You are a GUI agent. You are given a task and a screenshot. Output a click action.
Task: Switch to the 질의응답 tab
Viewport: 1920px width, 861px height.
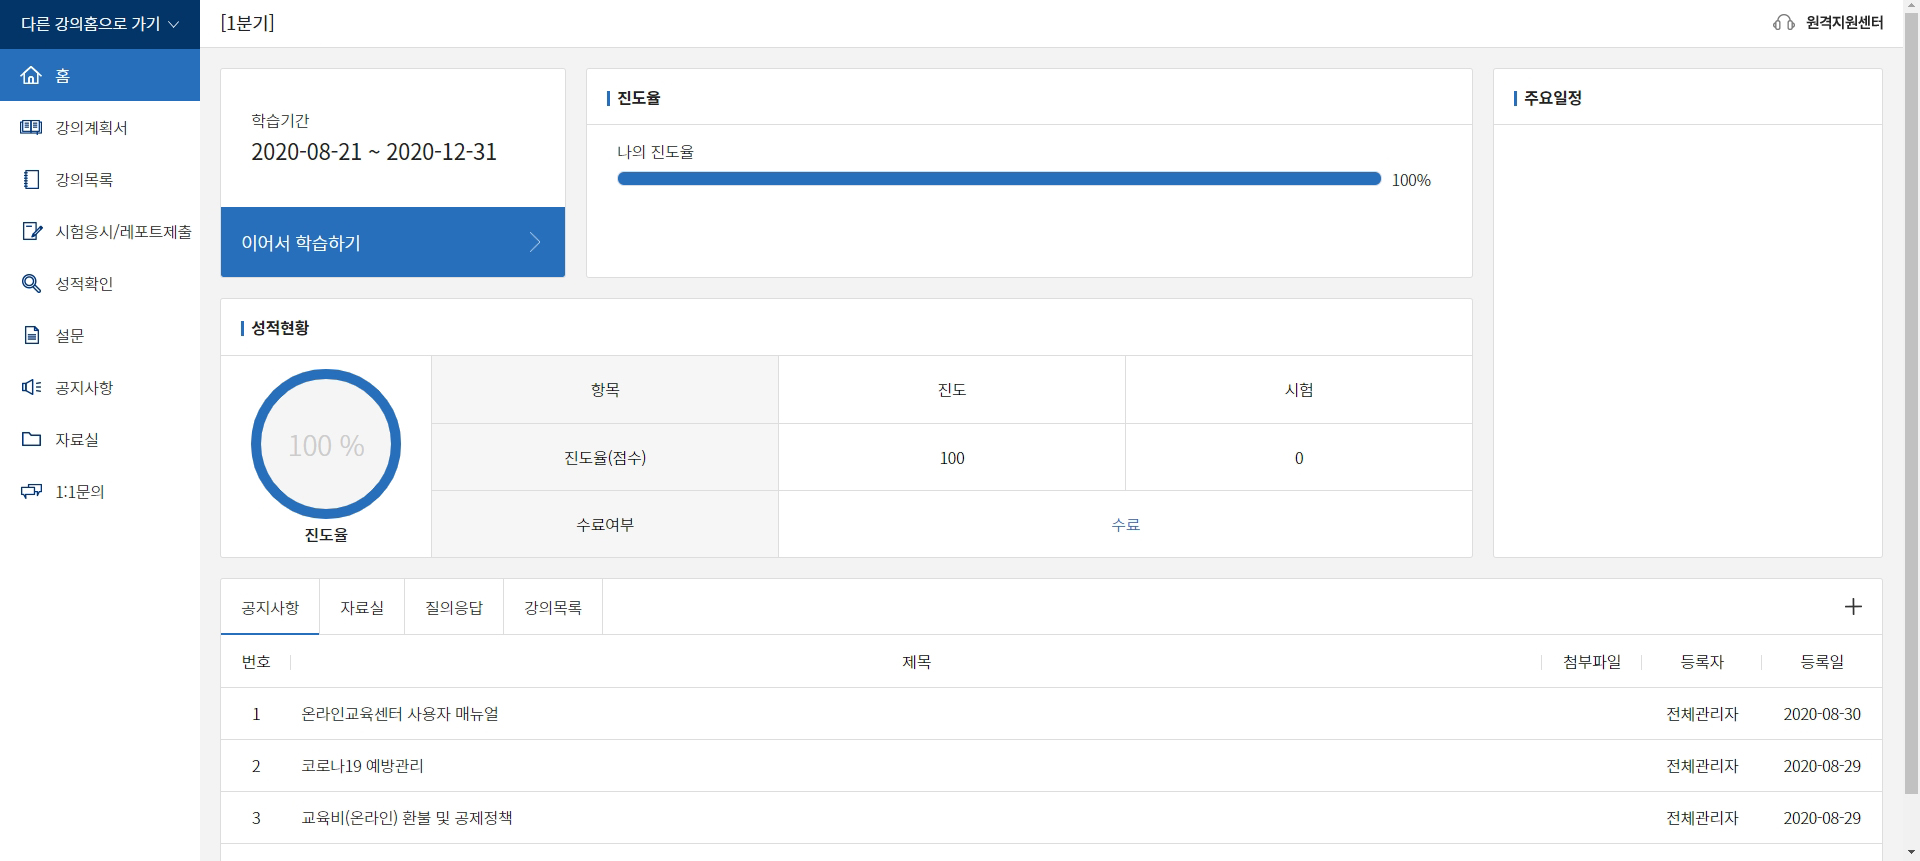click(x=454, y=607)
